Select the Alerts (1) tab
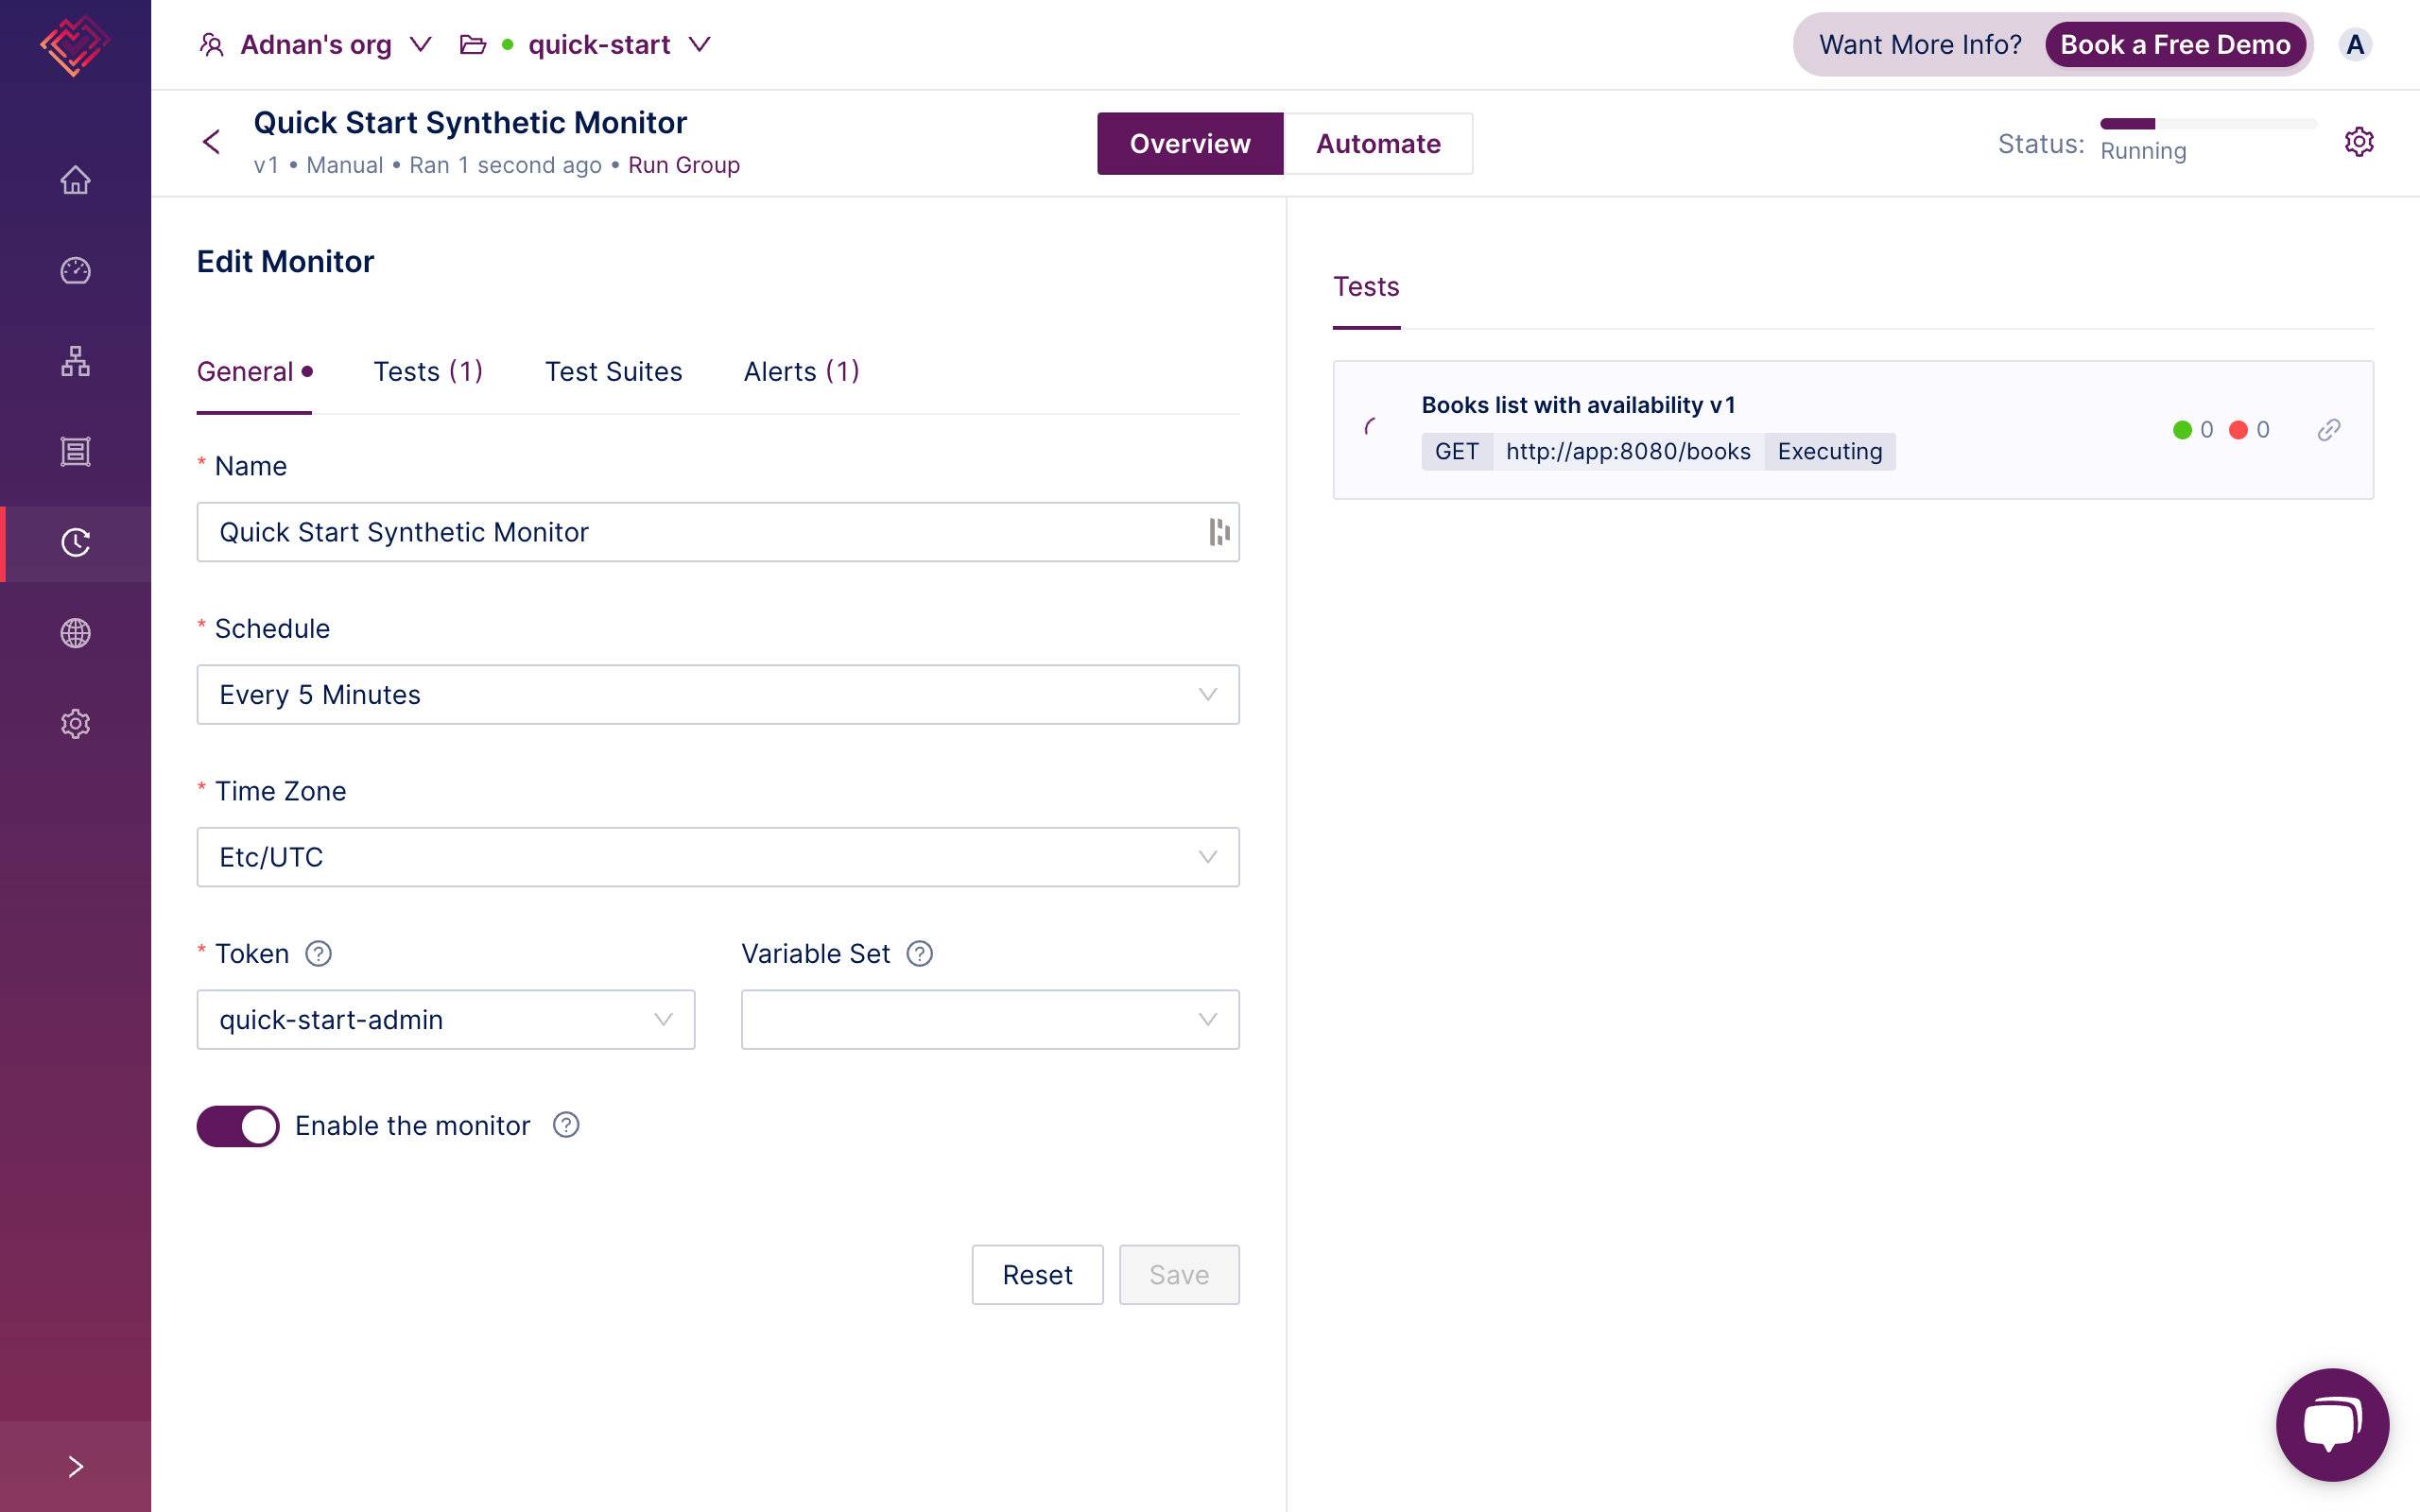 coord(801,372)
